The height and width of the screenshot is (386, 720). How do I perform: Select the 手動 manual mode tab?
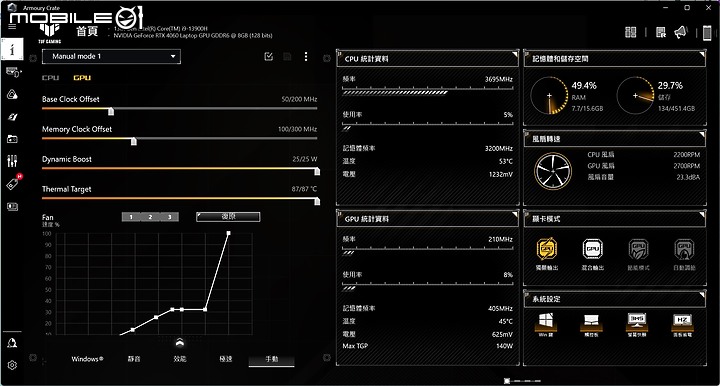(x=271, y=359)
